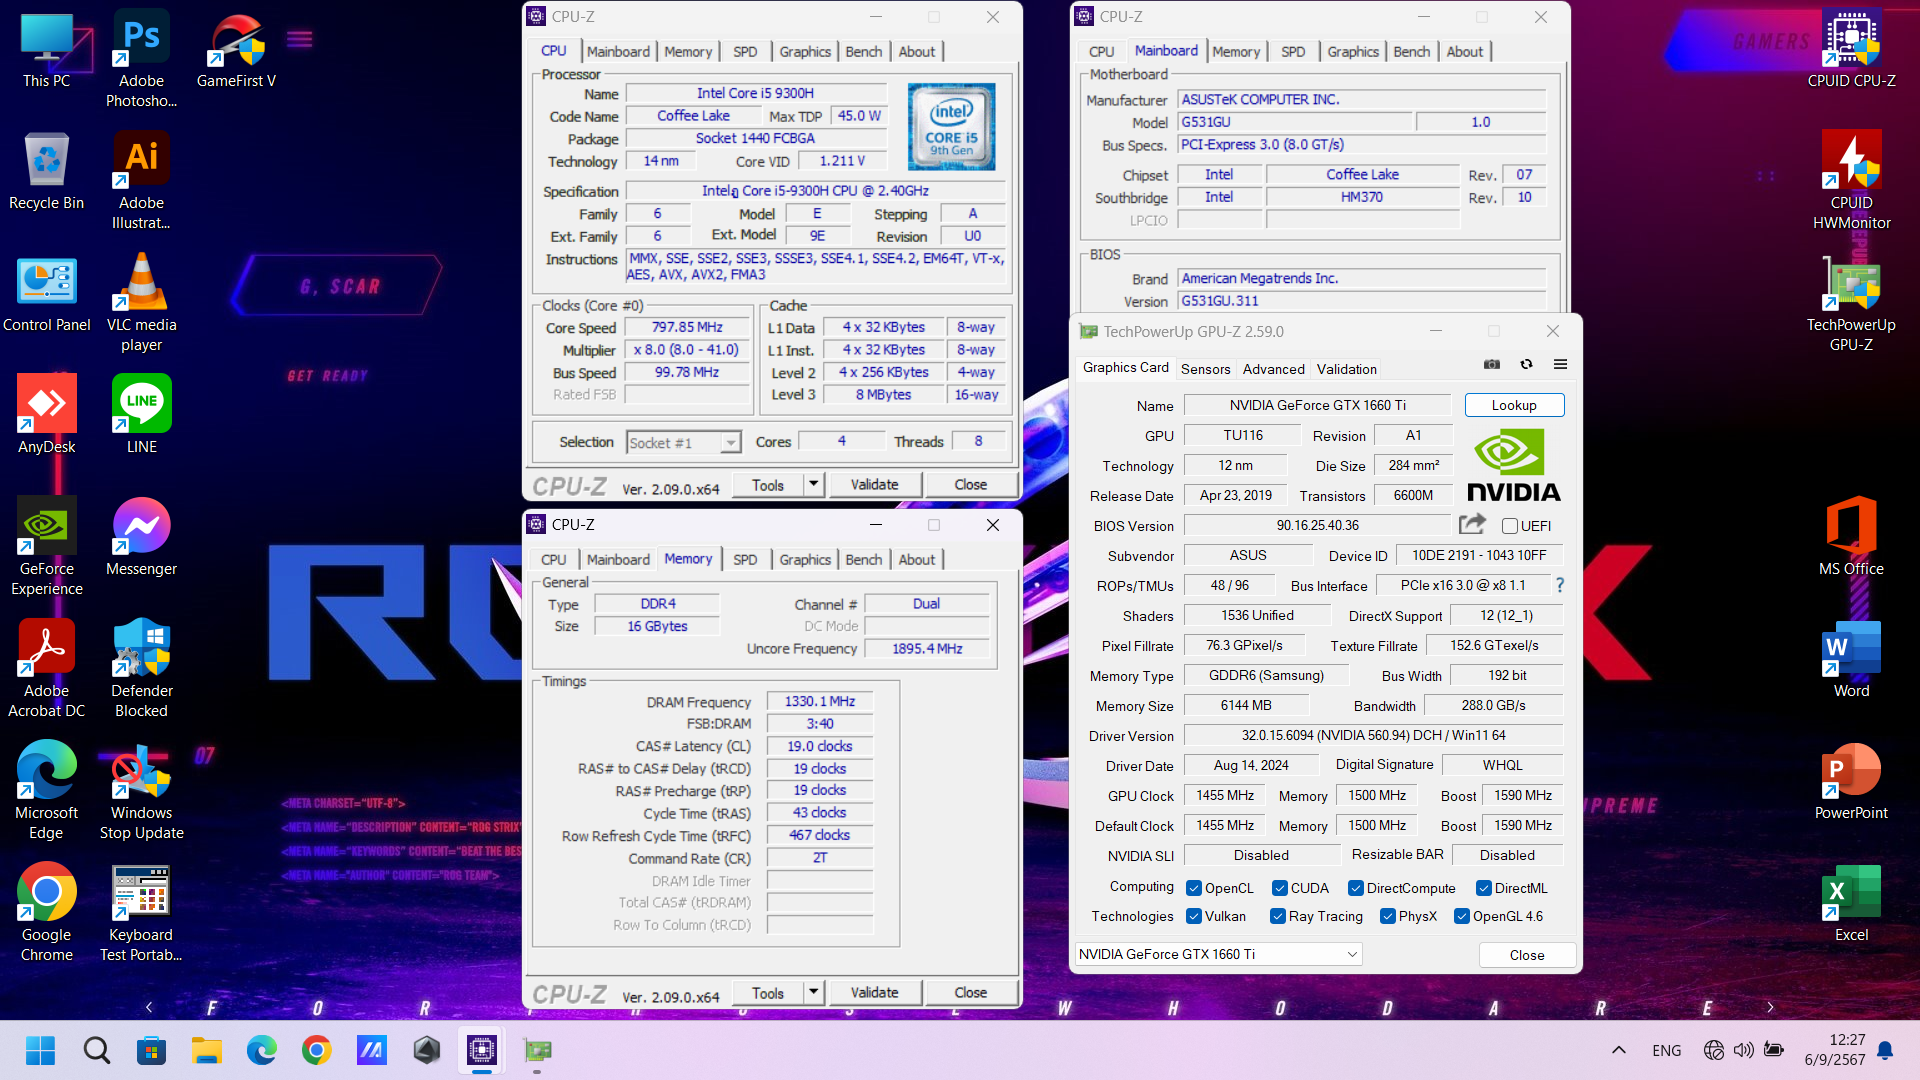Viewport: 1920px width, 1080px height.
Task: Open GeForce Experience shortcut
Action: 46,546
